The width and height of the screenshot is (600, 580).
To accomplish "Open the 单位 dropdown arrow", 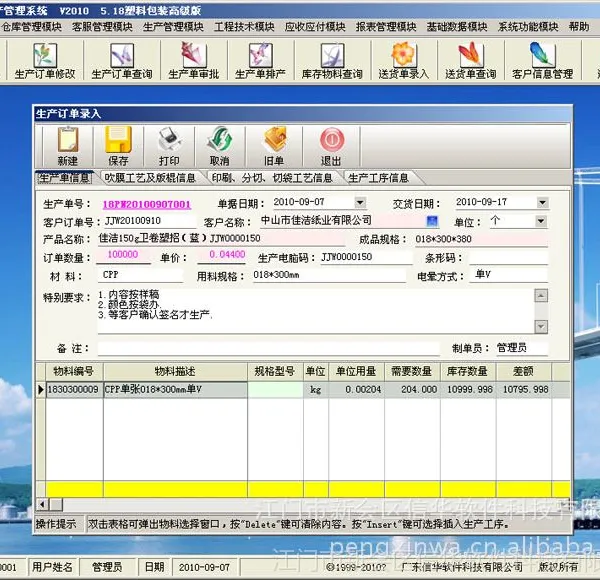I will coord(540,221).
